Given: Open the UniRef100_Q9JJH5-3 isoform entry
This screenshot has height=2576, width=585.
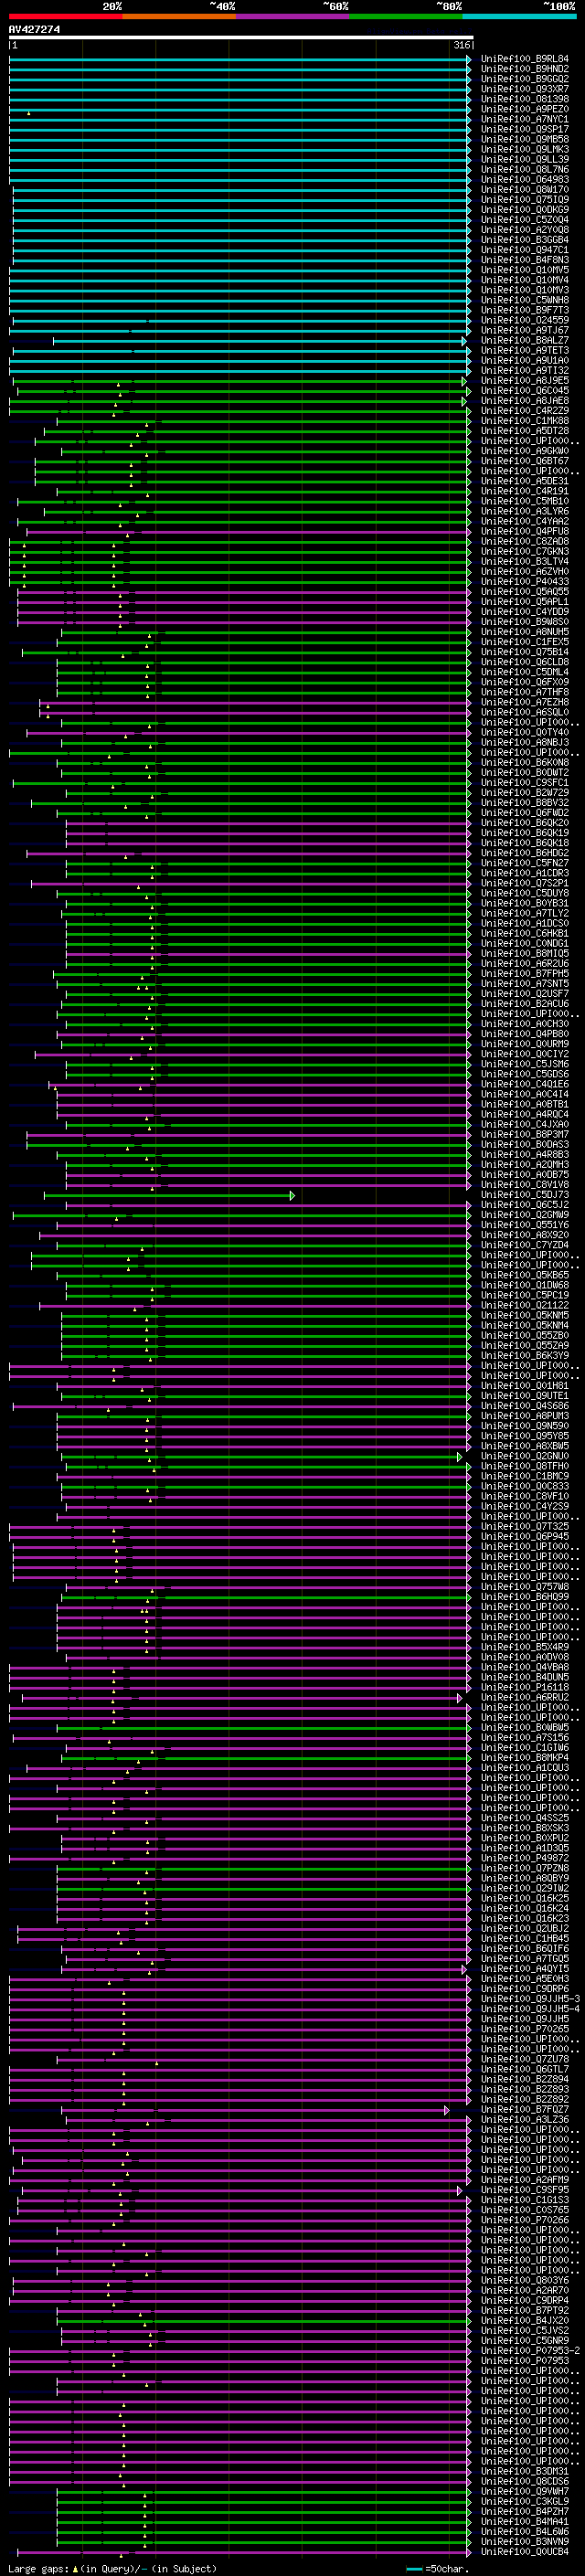Looking at the screenshot, I should click(x=530, y=1998).
